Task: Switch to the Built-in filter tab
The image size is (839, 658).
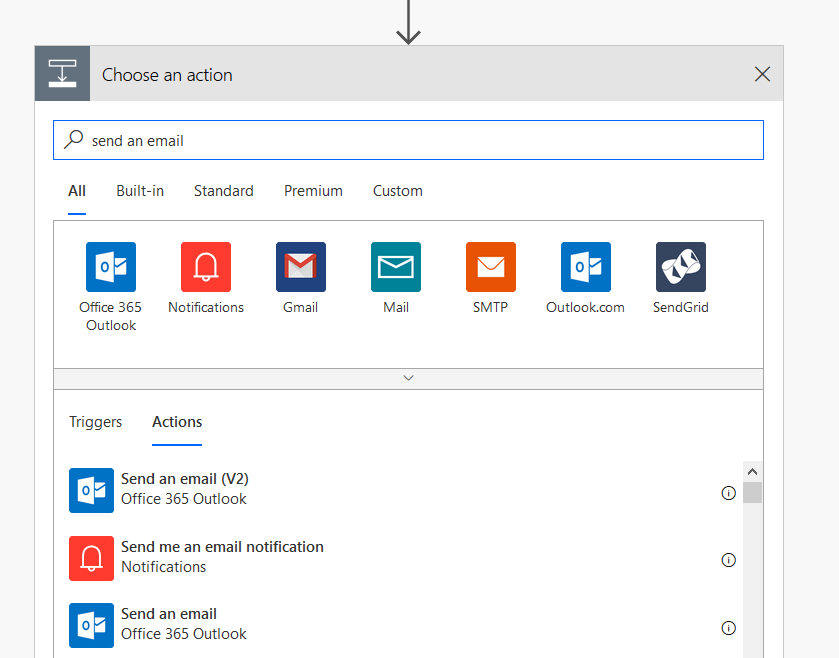Action: (140, 191)
